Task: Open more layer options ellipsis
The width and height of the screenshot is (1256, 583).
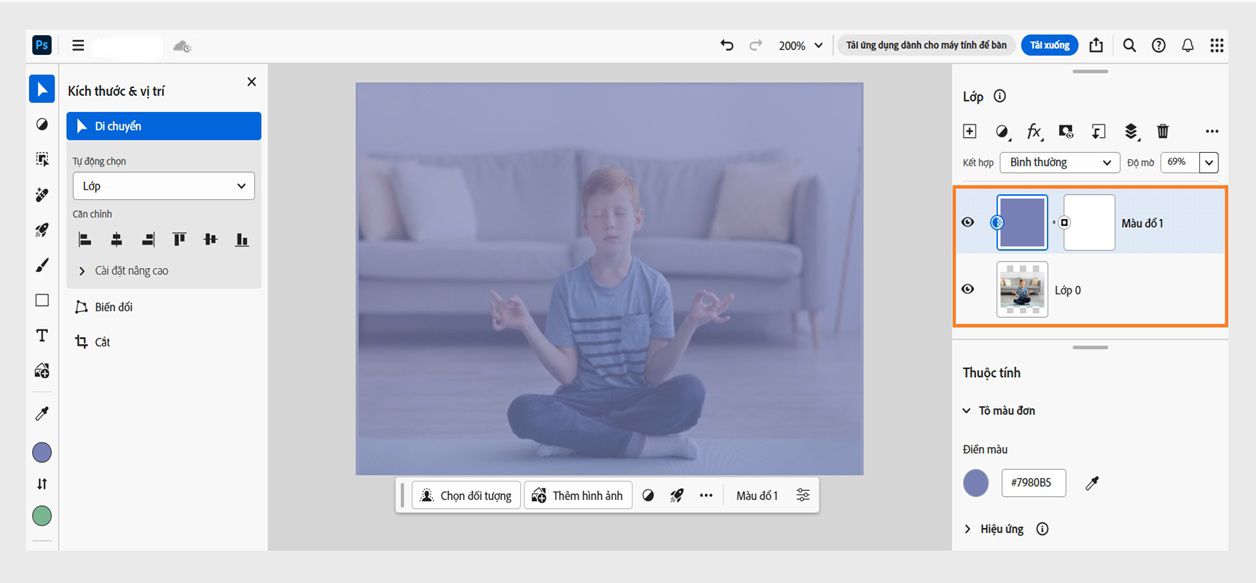Action: coord(1212,131)
